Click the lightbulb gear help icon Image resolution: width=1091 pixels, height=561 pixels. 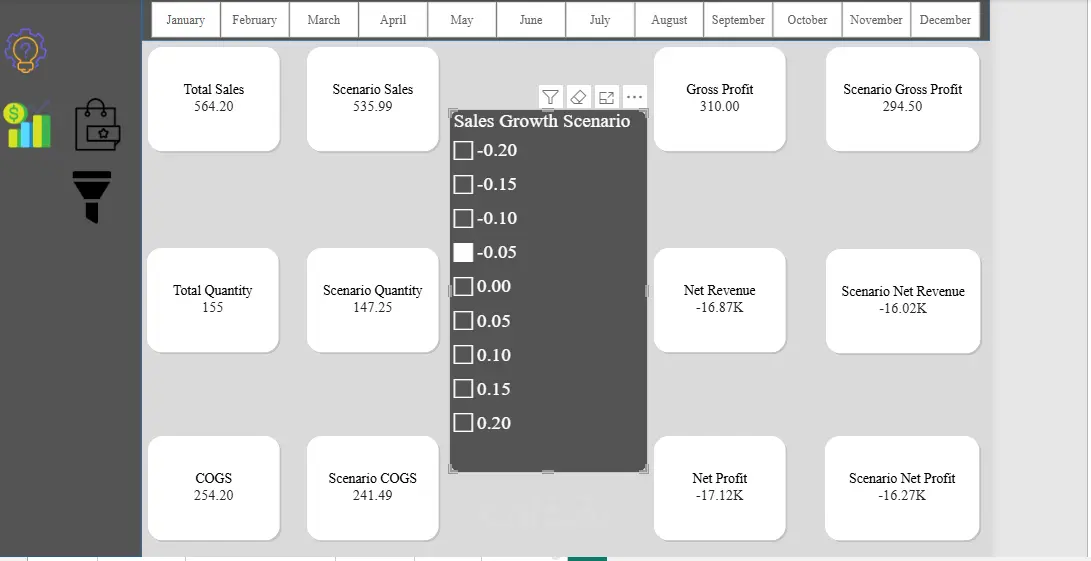point(26,50)
